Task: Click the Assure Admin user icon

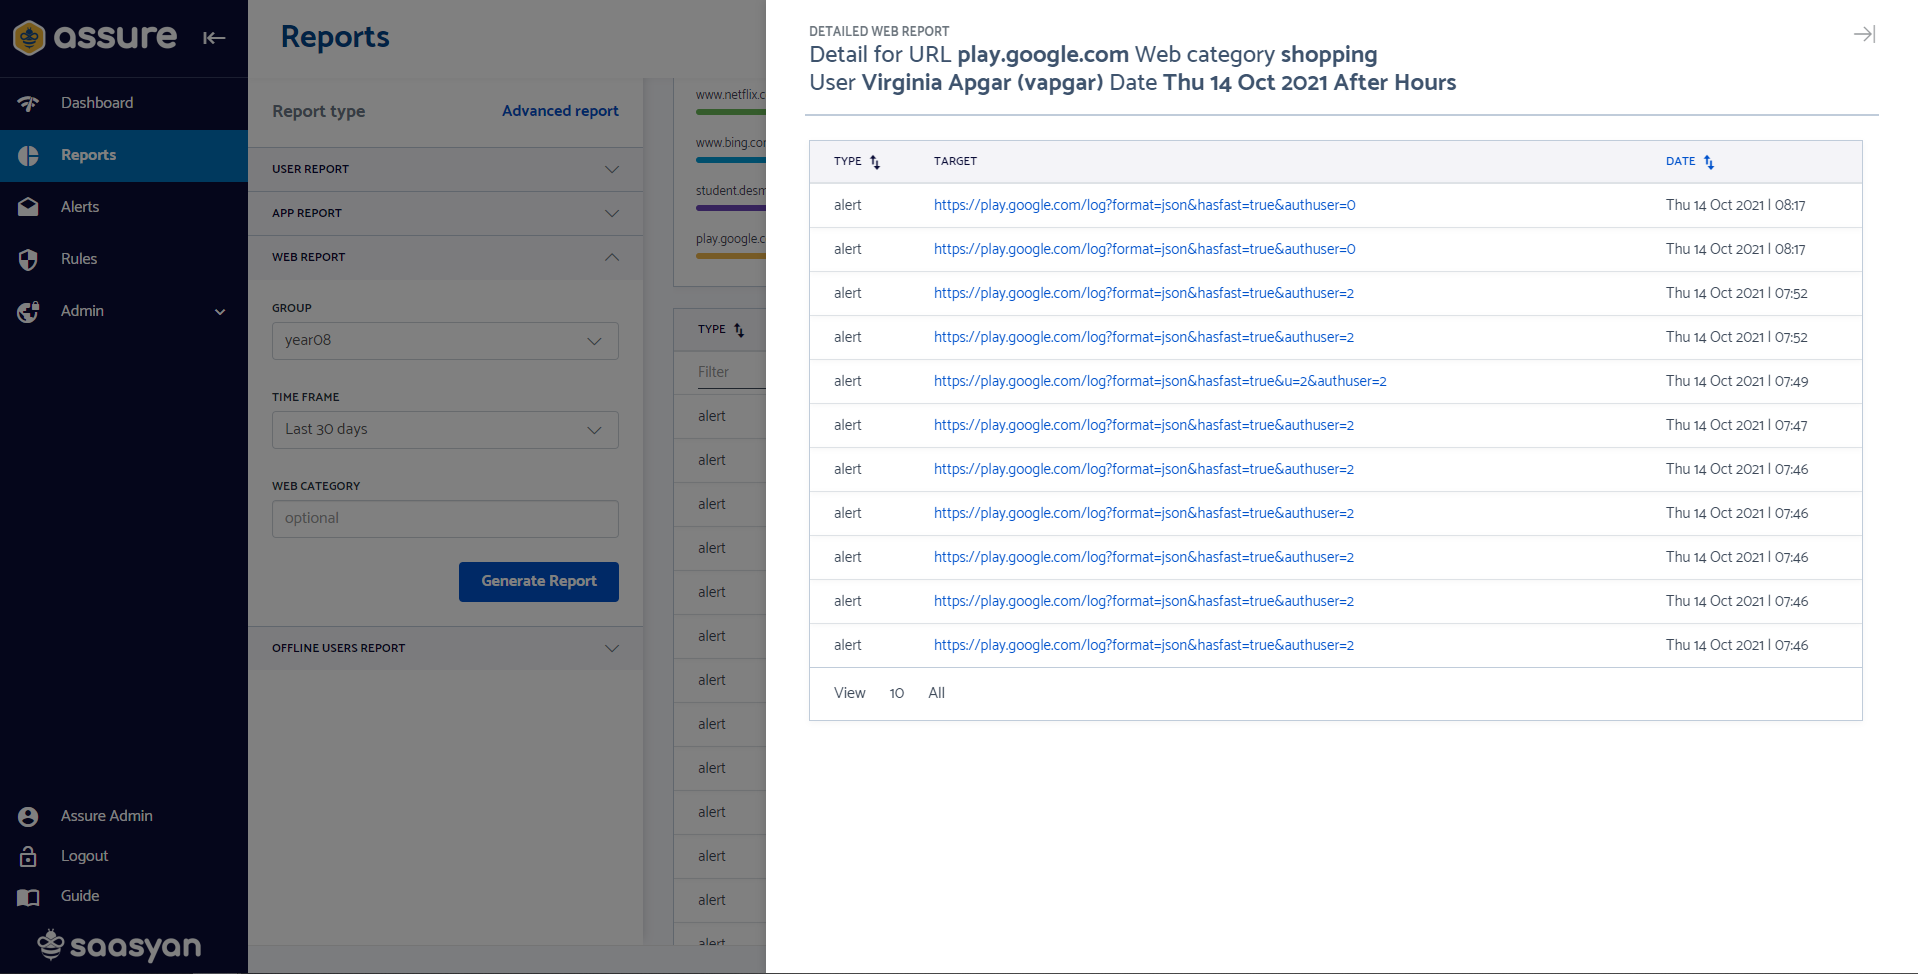Action: (28, 815)
